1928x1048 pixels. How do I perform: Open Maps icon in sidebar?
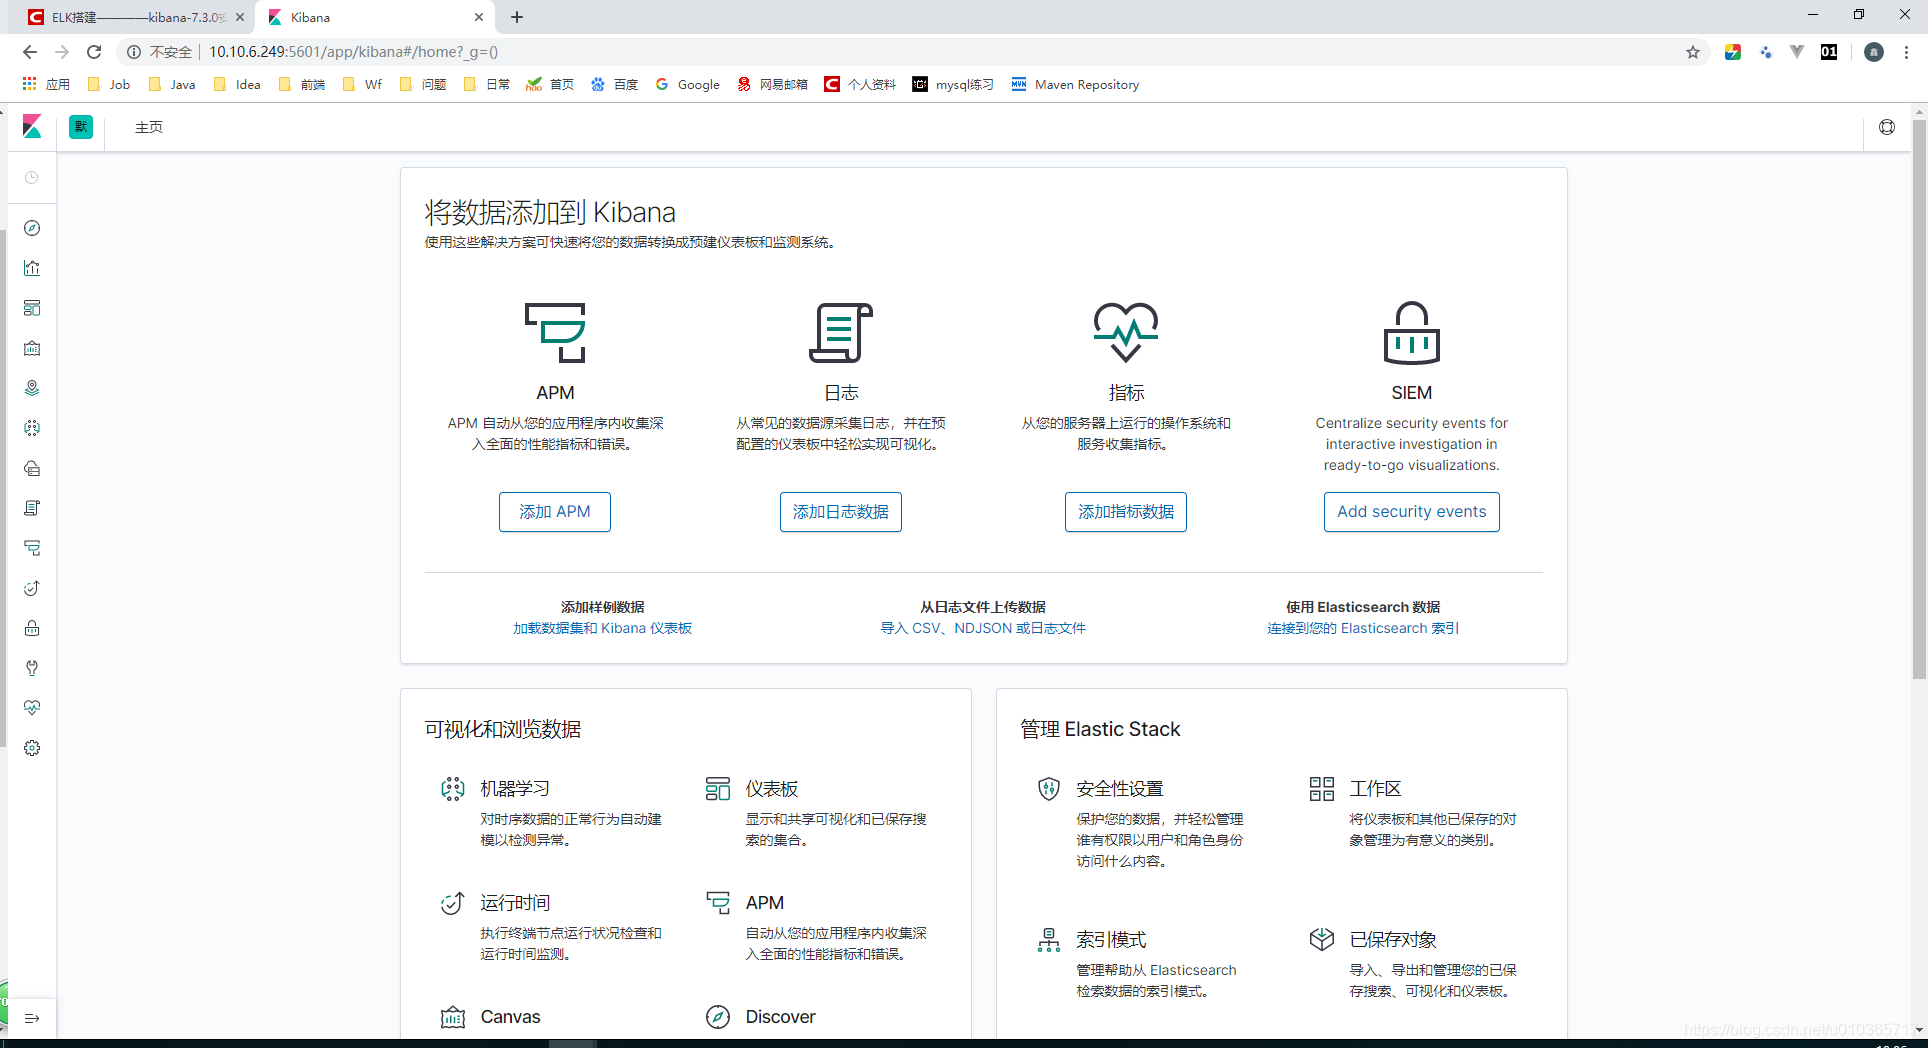pos(32,388)
